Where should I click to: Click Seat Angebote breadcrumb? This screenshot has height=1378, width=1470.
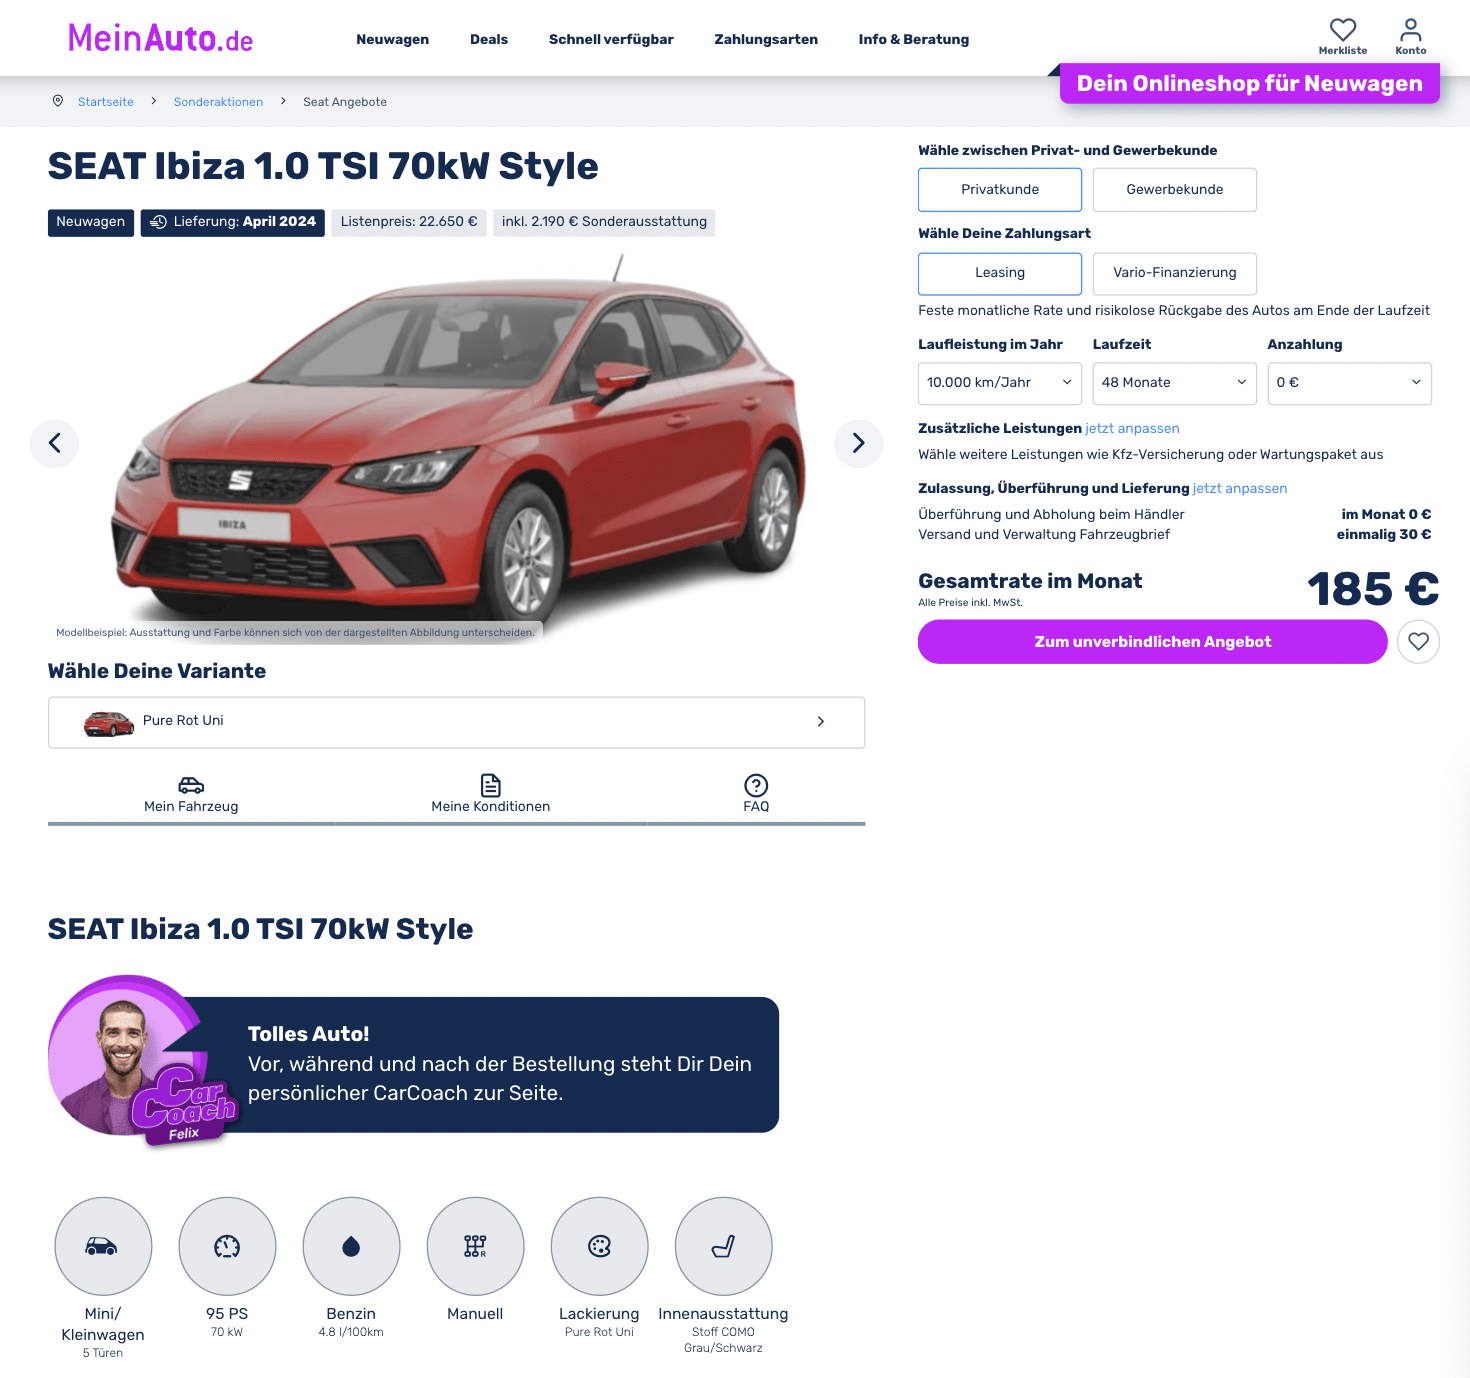345,102
